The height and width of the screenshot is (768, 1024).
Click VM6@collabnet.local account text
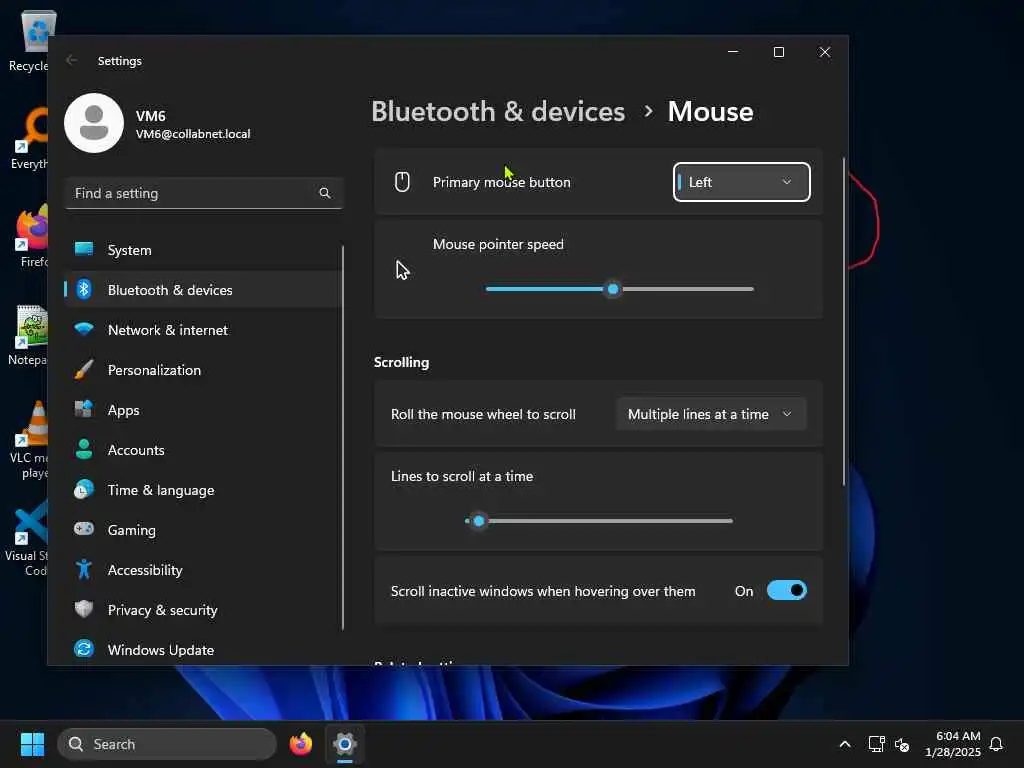coord(193,134)
